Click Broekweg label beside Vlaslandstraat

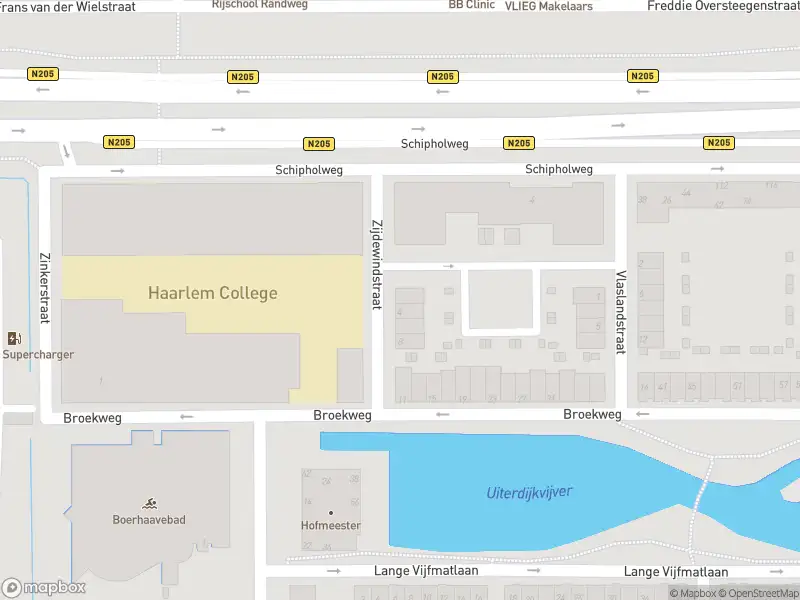(592, 414)
